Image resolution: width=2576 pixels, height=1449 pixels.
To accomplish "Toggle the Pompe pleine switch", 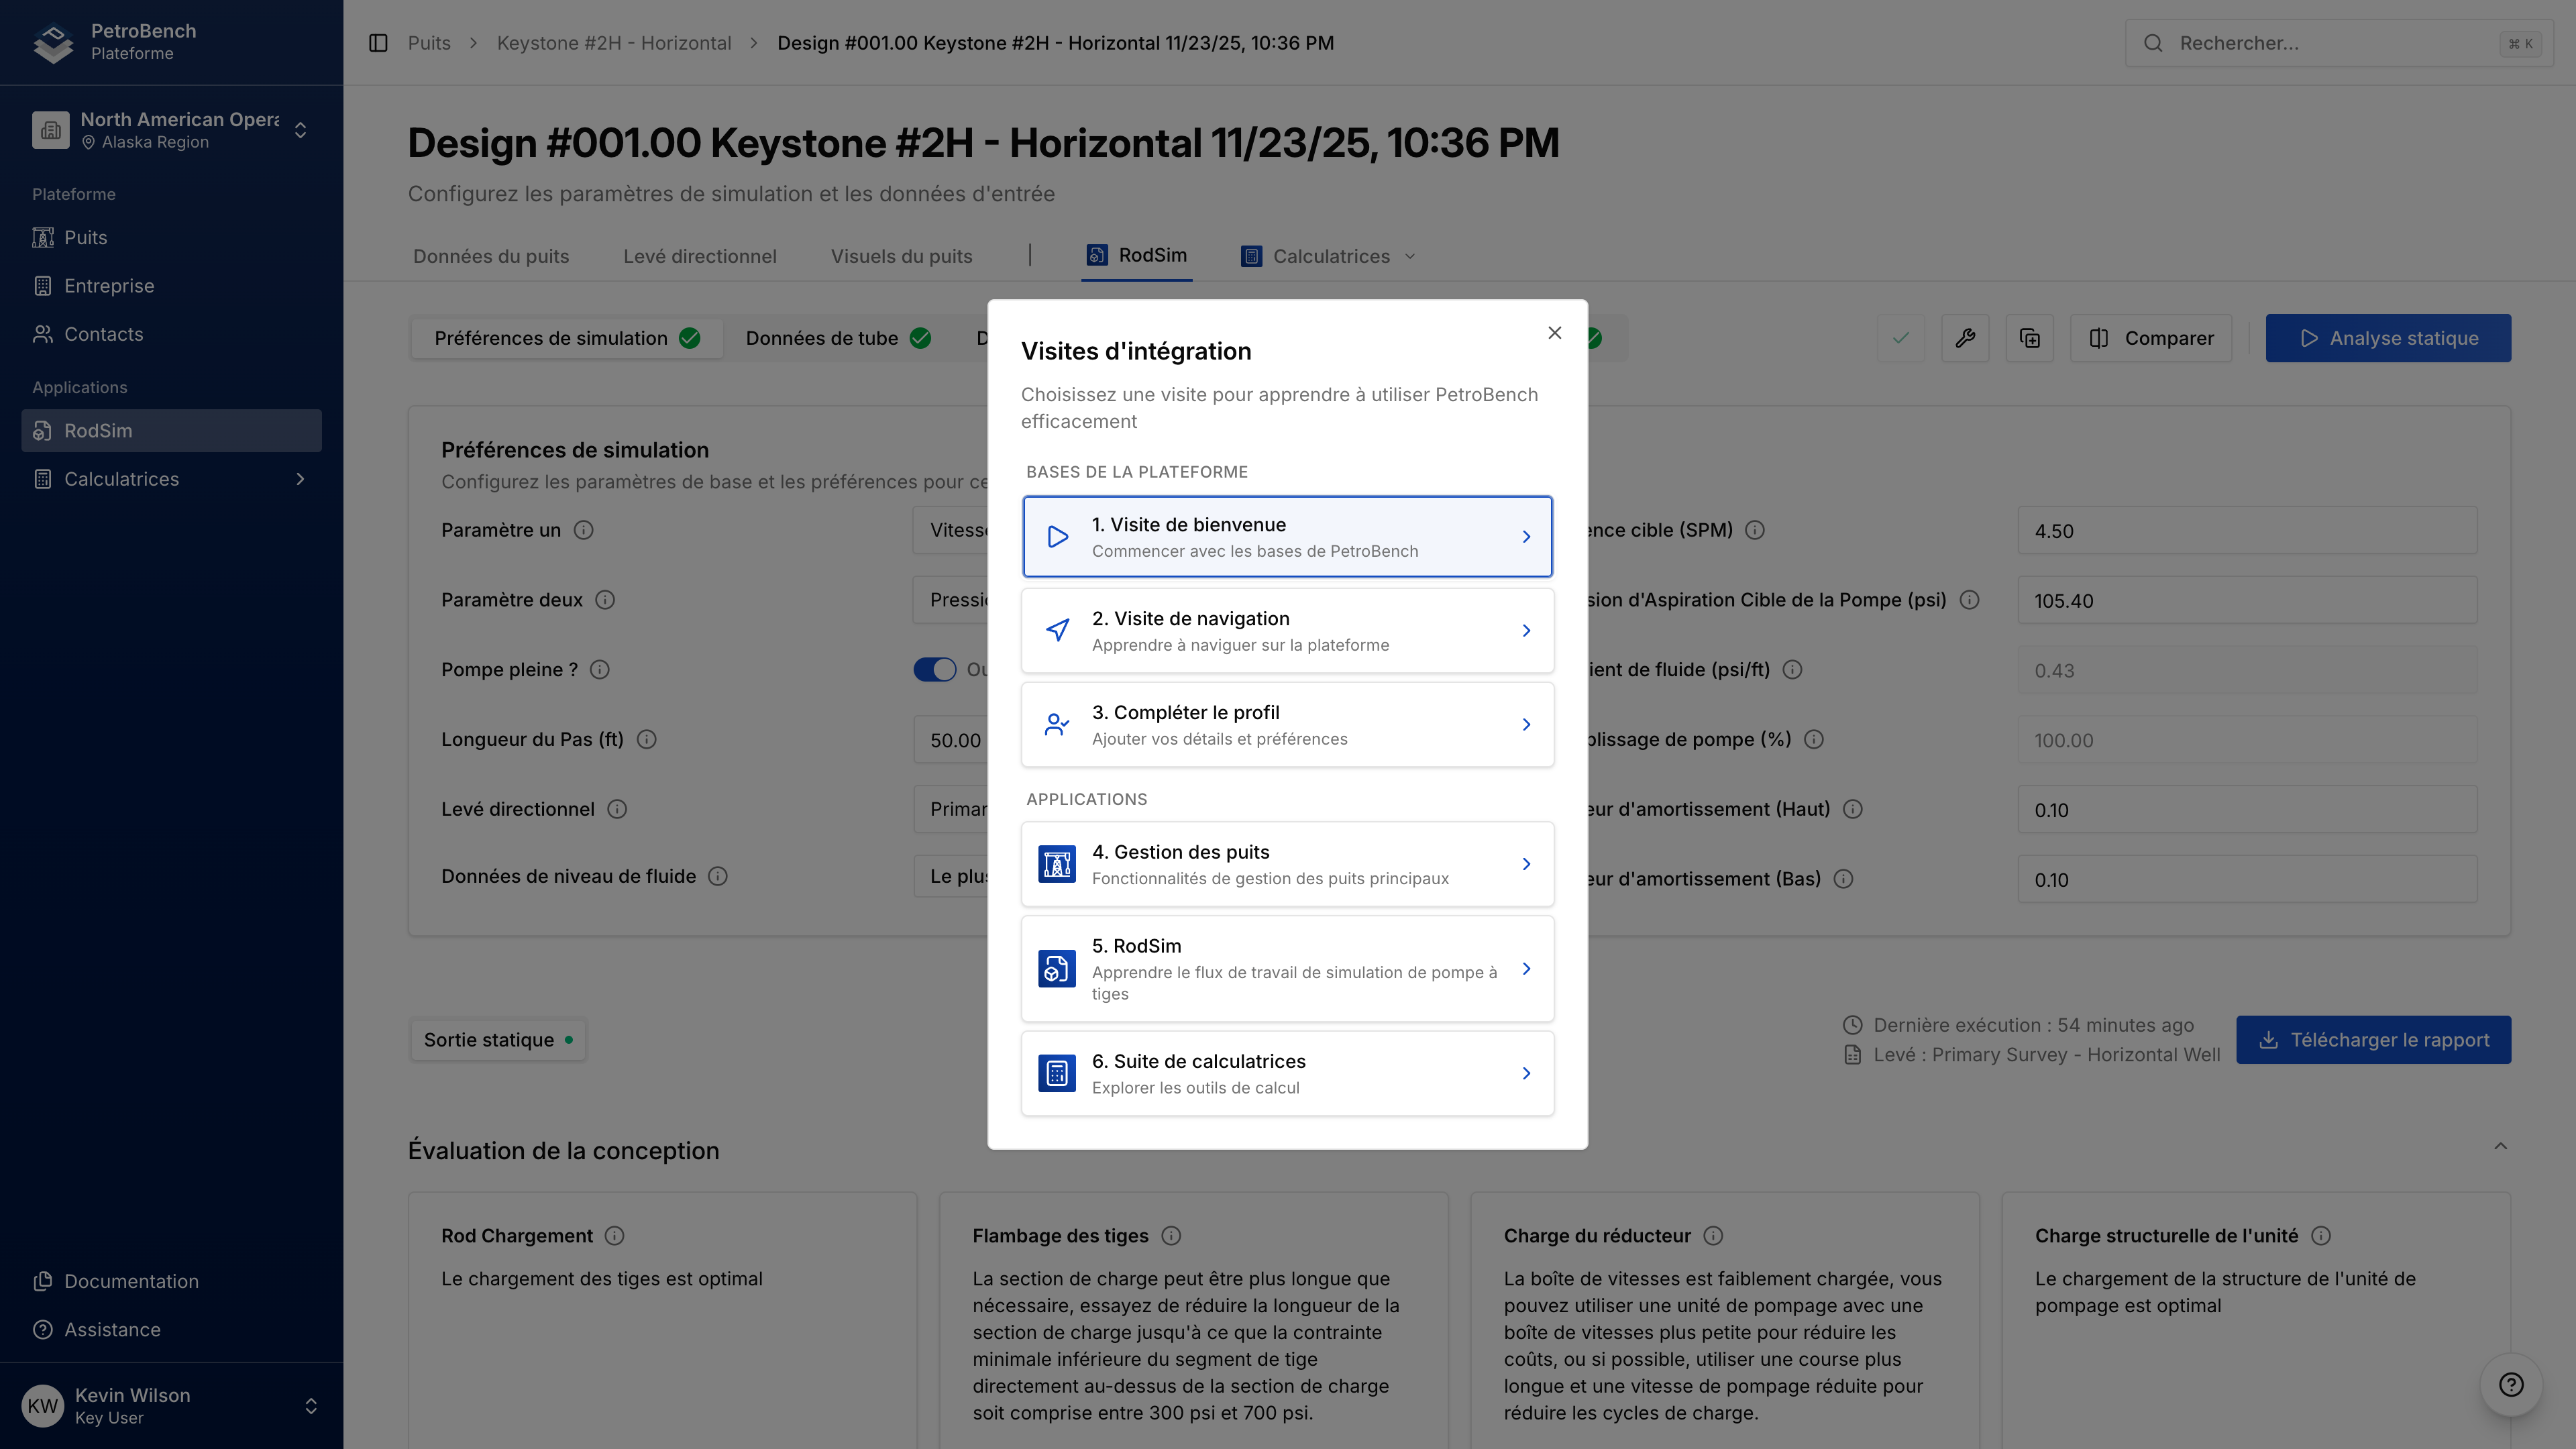I will (x=935, y=669).
